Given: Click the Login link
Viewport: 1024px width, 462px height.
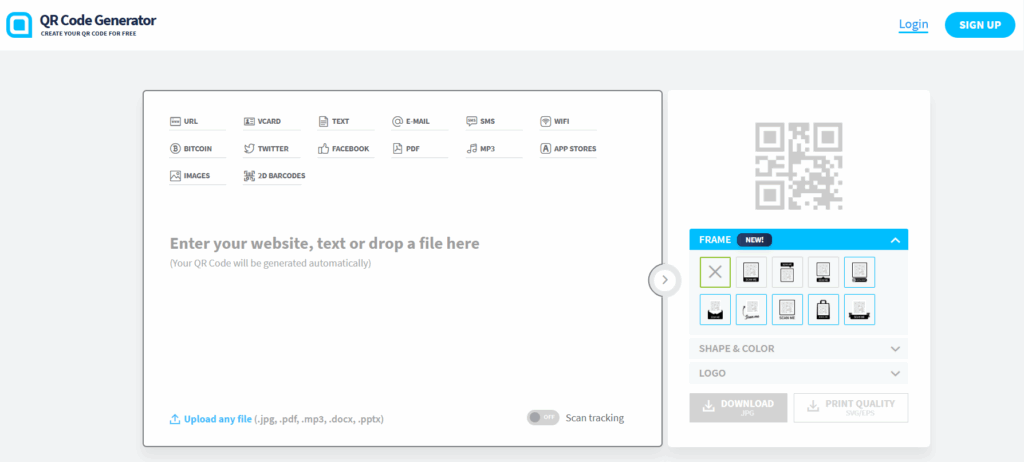Looking at the screenshot, I should (913, 25).
